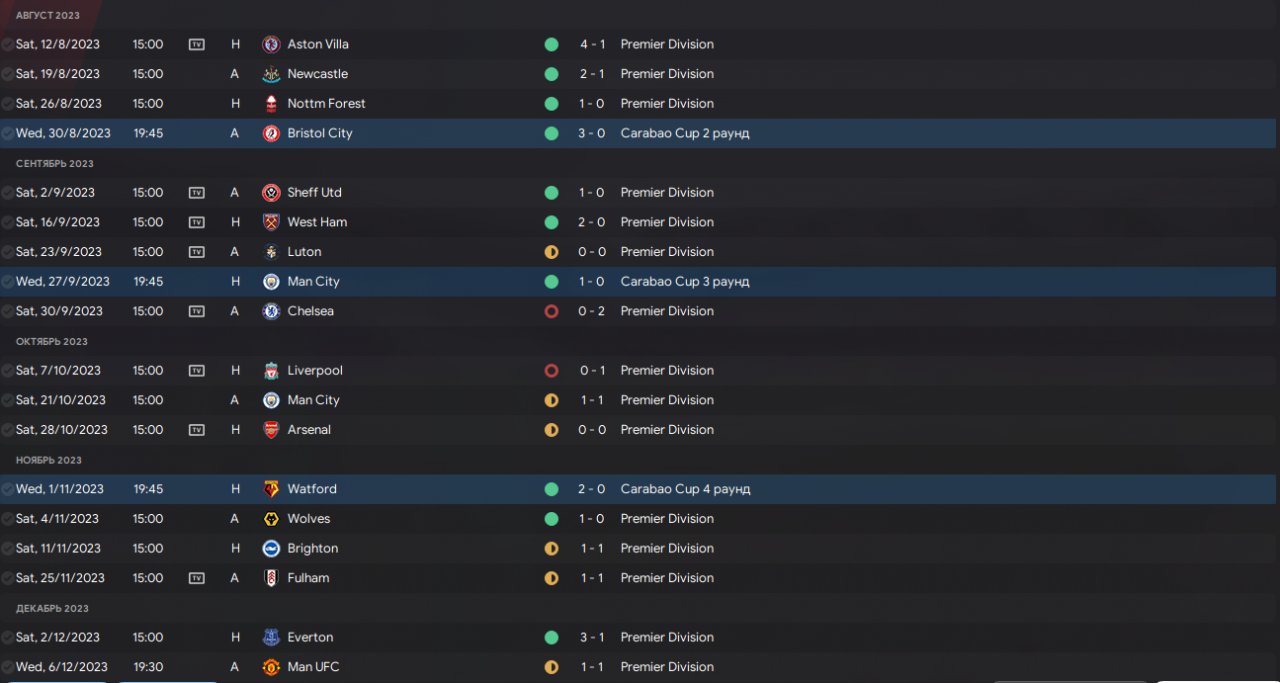The image size is (1280, 683).
Task: Toggle the check circle next to Wed, 27/9/2023
Action: (x=8, y=282)
